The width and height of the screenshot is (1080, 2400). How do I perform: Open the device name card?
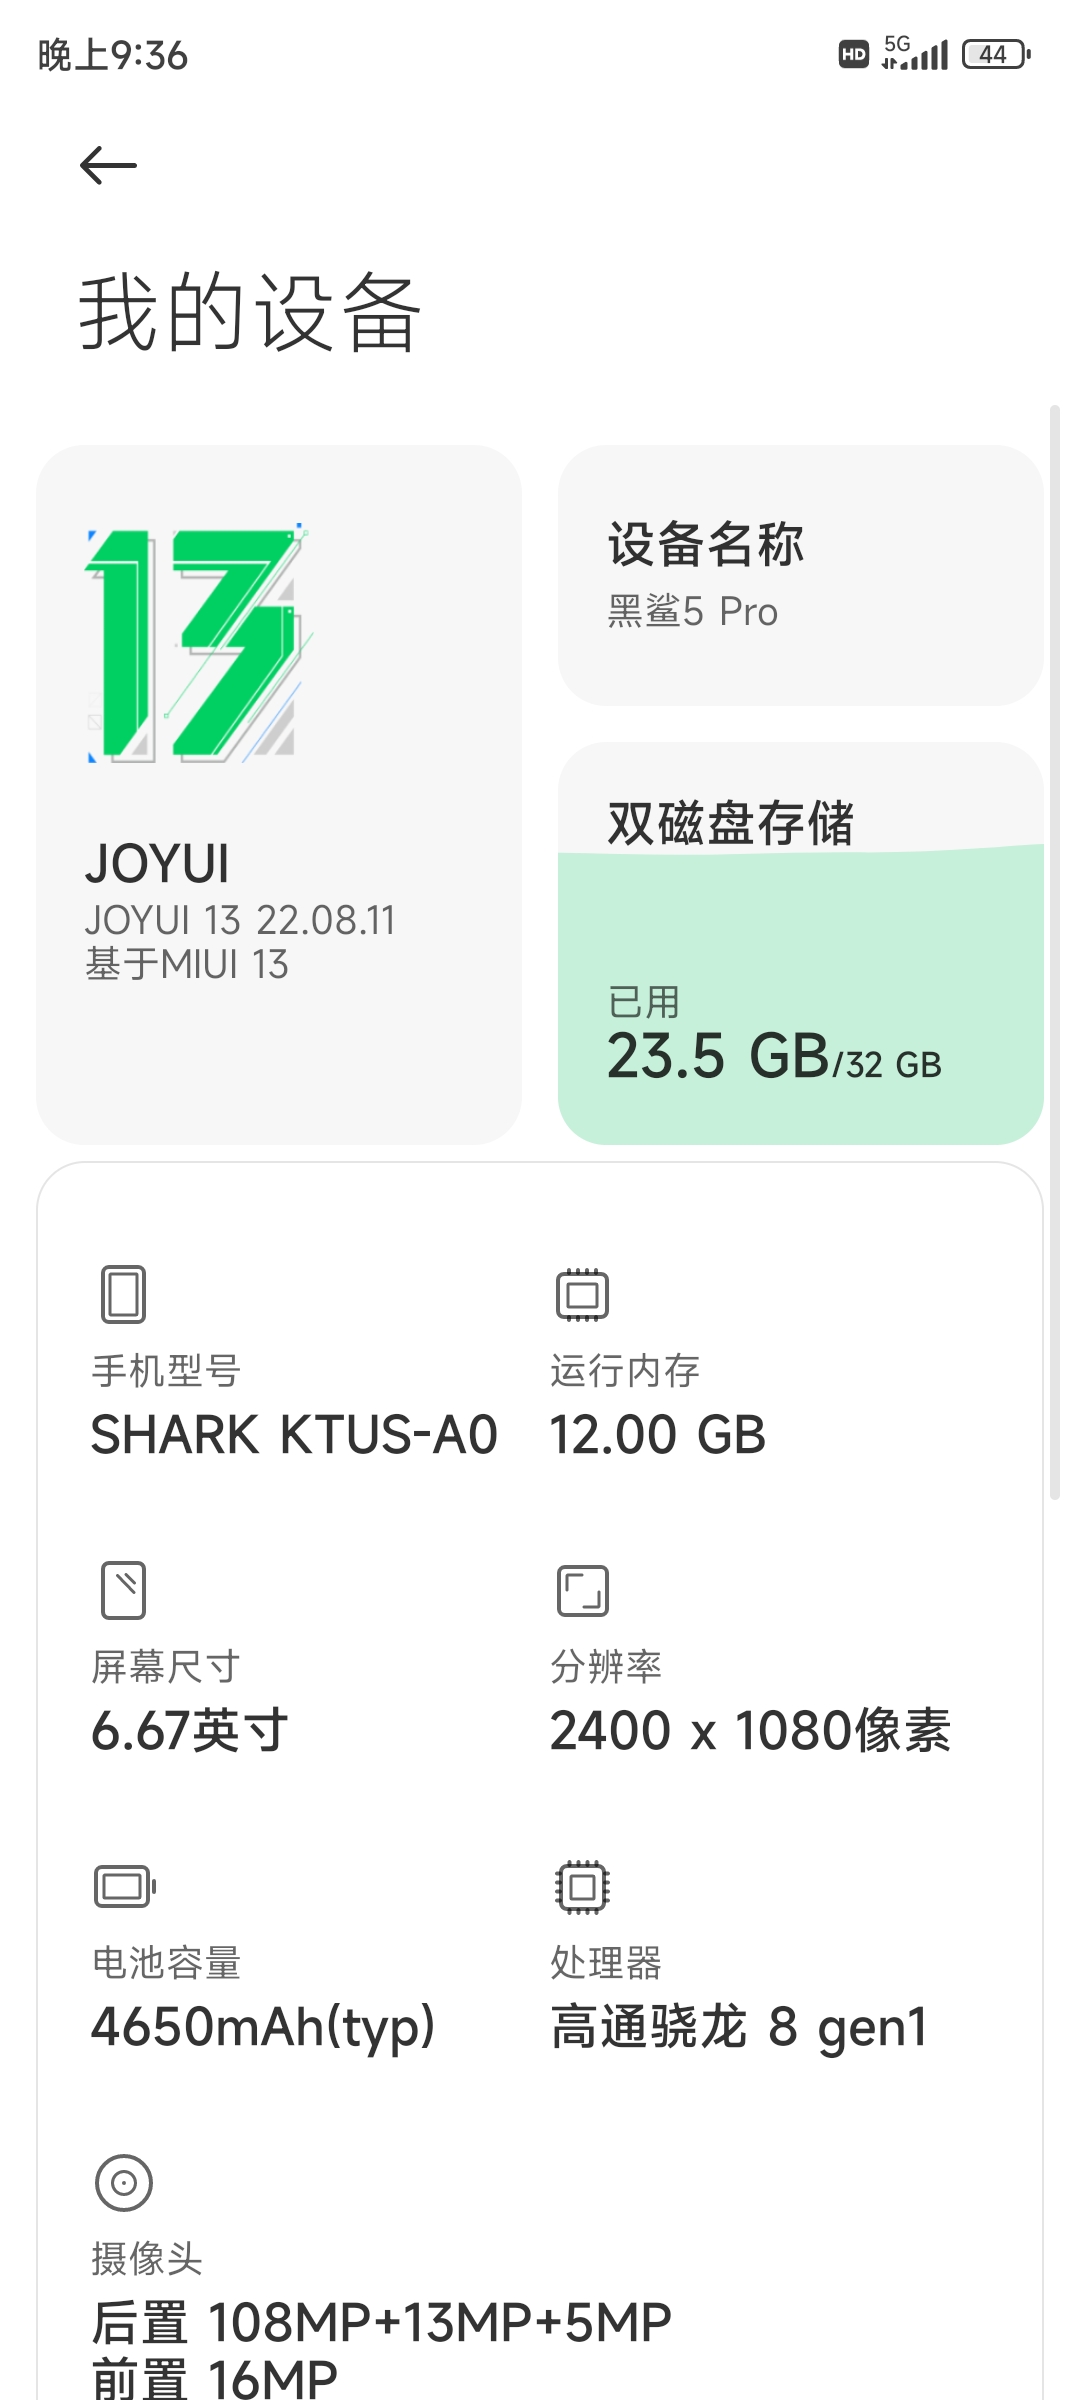[800, 575]
